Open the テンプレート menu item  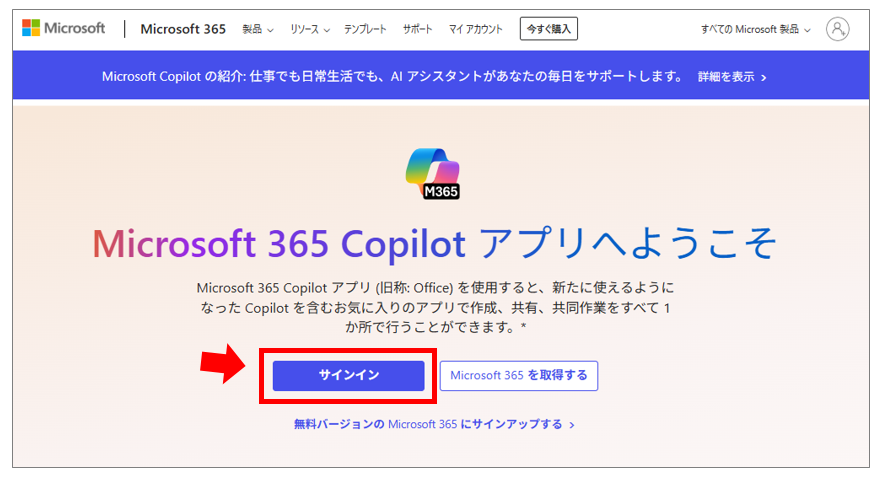[x=365, y=29]
